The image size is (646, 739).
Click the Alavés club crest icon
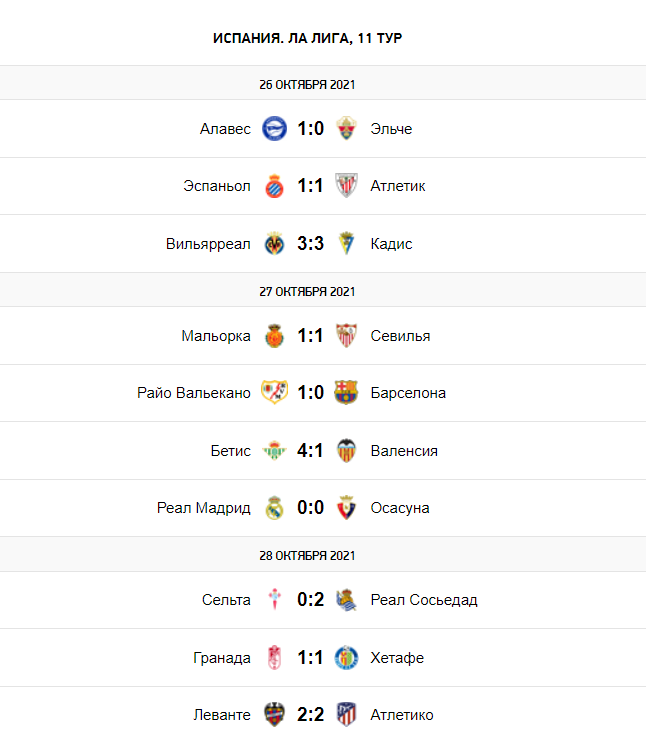coord(274,128)
